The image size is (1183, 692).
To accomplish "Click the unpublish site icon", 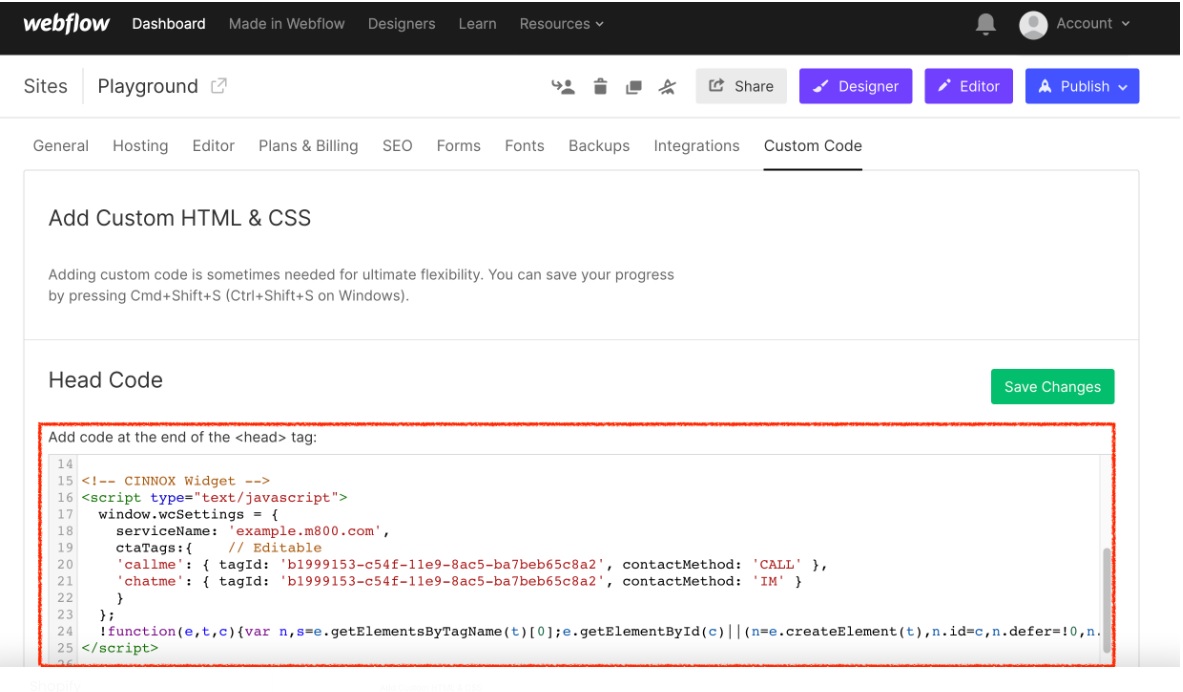I will 667,87.
